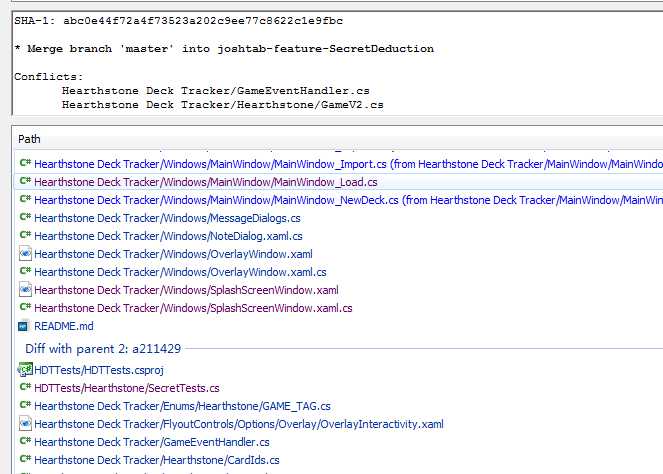The image size is (663, 474).
Task: Select Windows/OverlayWindow.xaml.cs entry
Action: (180, 272)
